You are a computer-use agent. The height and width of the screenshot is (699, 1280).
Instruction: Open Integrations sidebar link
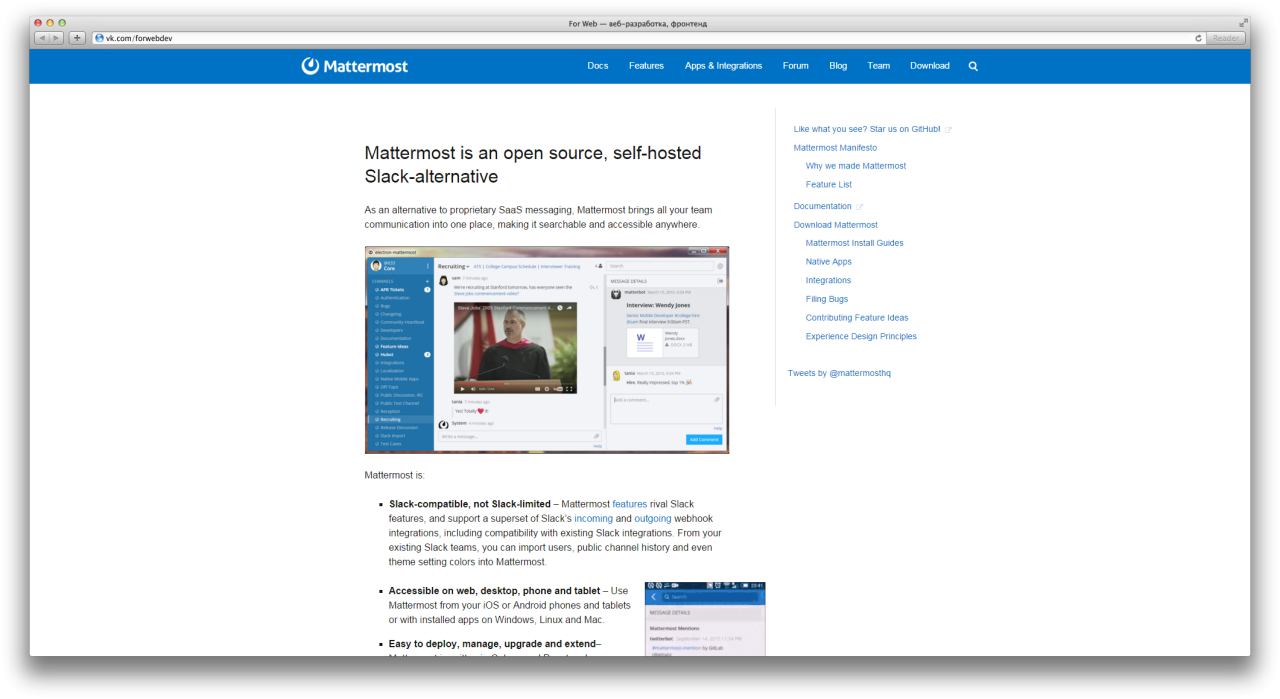[828, 281]
